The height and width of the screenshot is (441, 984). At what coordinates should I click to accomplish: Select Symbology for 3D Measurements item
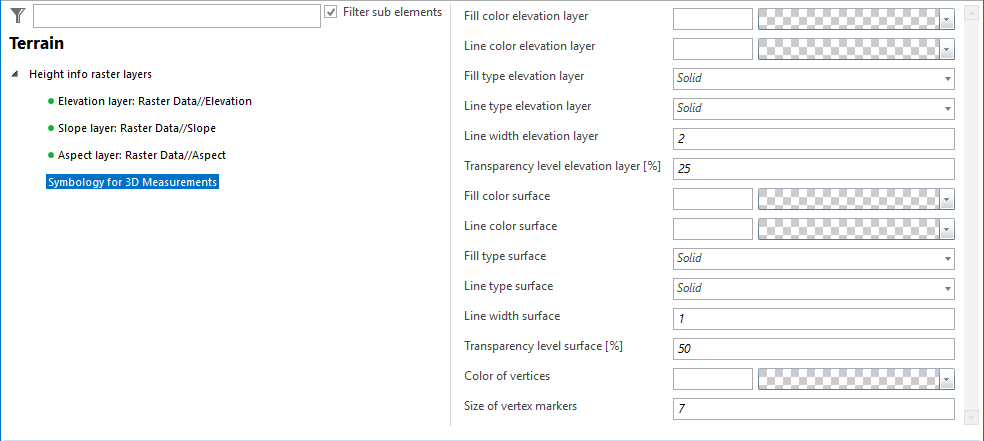pyautogui.click(x=132, y=182)
